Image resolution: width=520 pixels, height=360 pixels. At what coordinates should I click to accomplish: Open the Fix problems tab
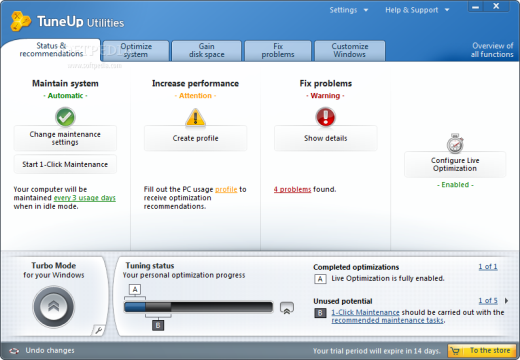pyautogui.click(x=278, y=50)
